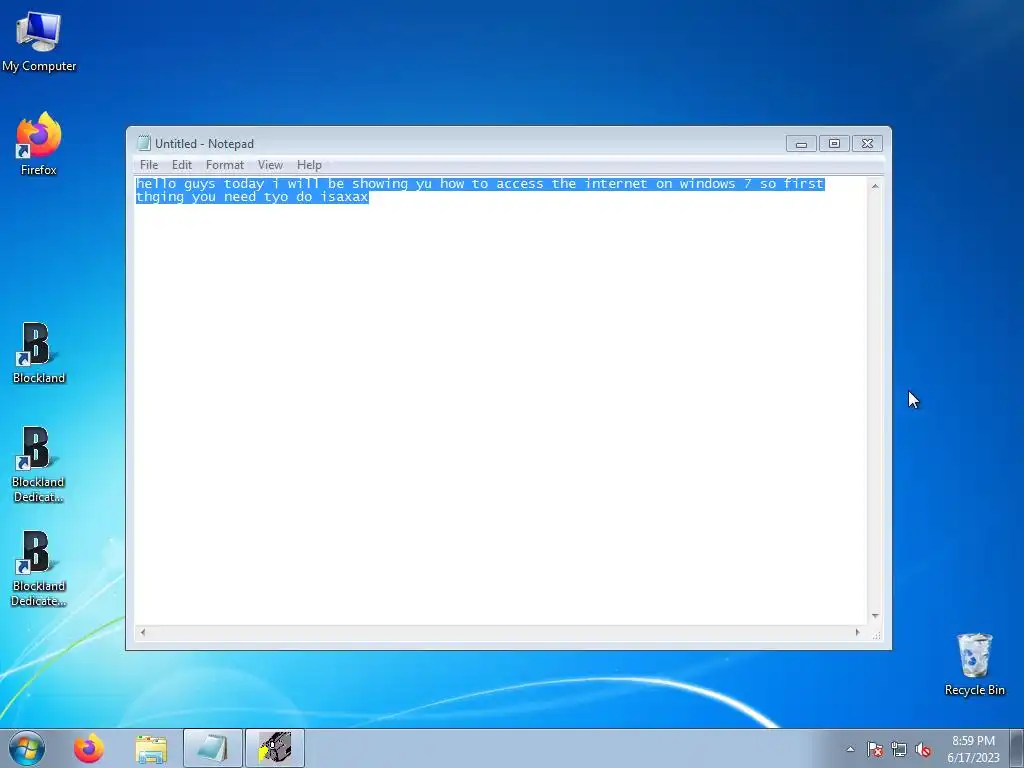Close the Notepad window
Screen dimensions: 1024x768
(x=867, y=144)
